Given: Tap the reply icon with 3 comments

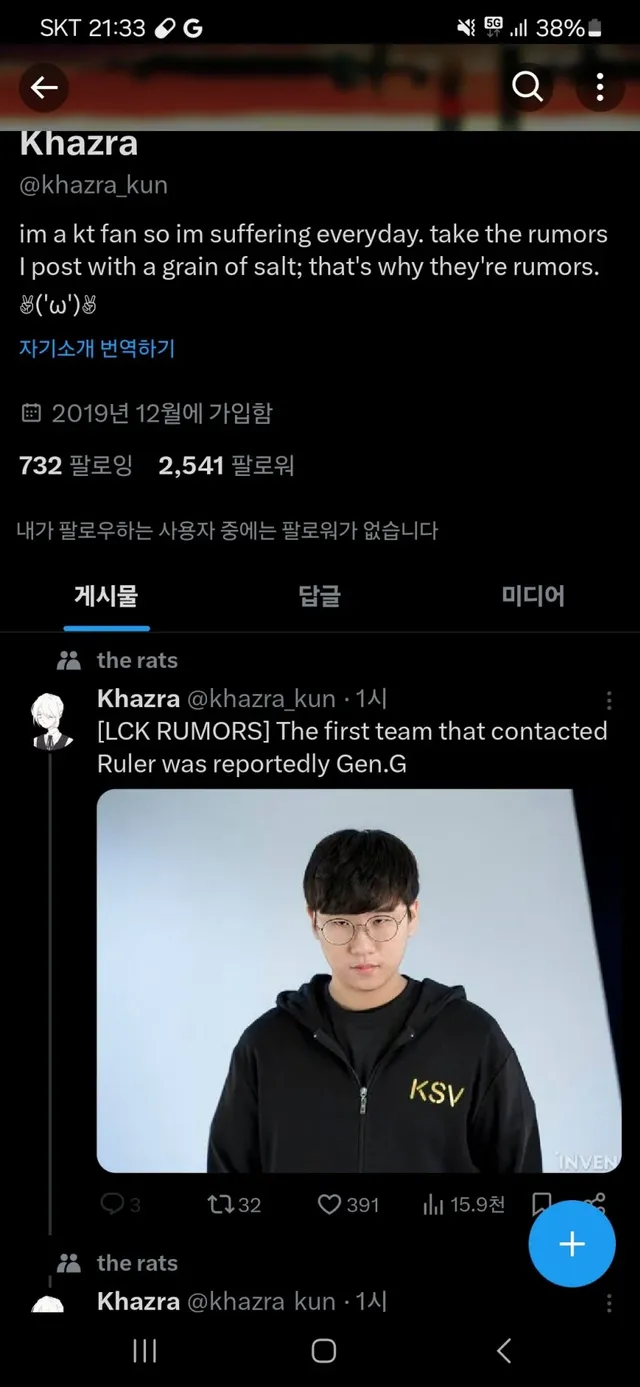Looking at the screenshot, I should [120, 1205].
